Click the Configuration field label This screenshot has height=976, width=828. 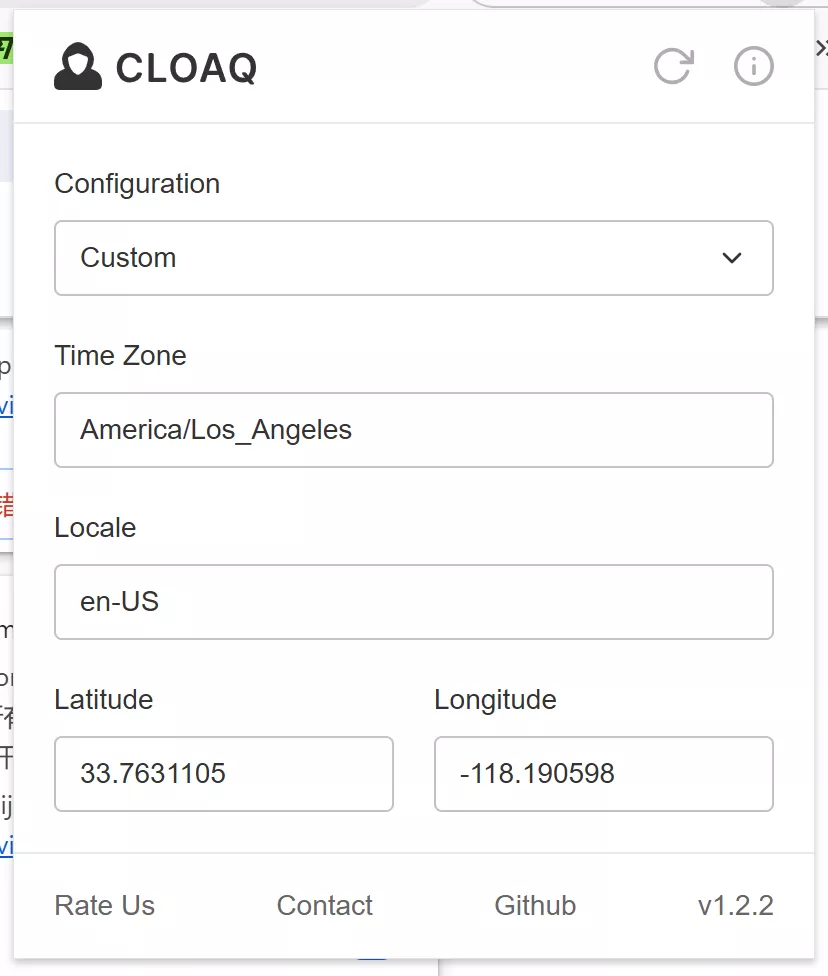[137, 184]
